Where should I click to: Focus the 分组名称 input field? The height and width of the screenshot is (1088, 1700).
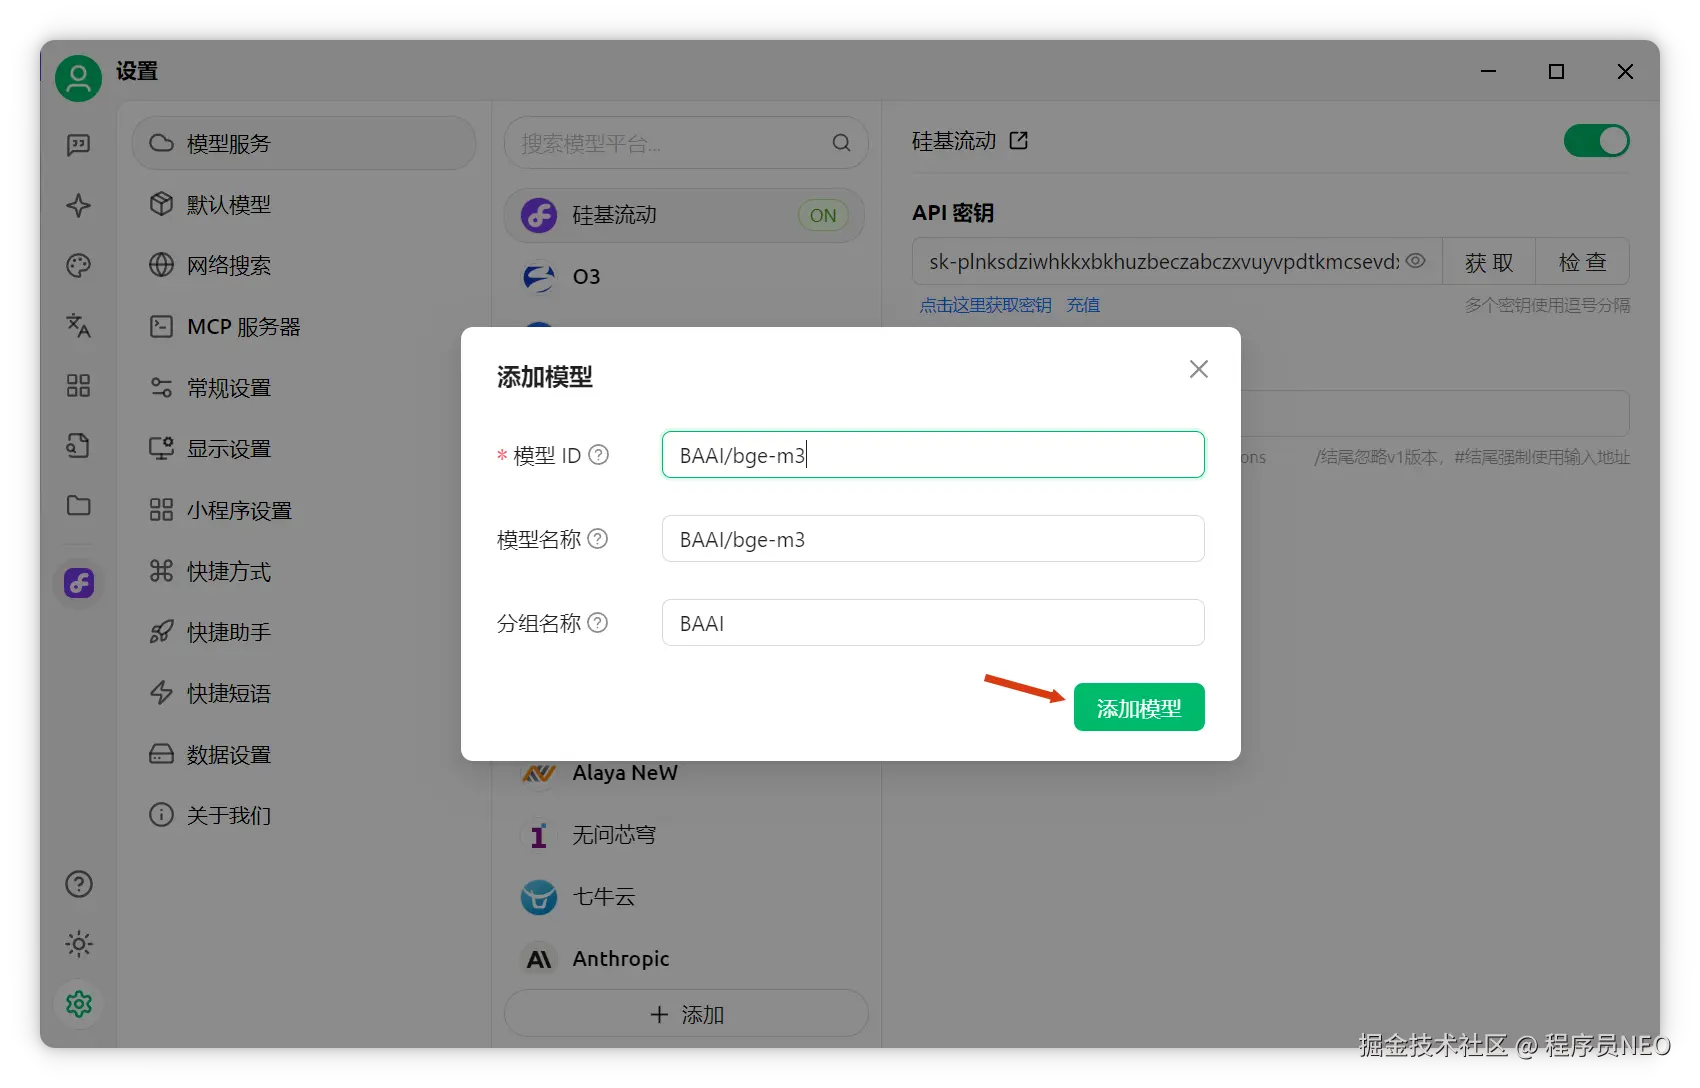[x=933, y=623]
